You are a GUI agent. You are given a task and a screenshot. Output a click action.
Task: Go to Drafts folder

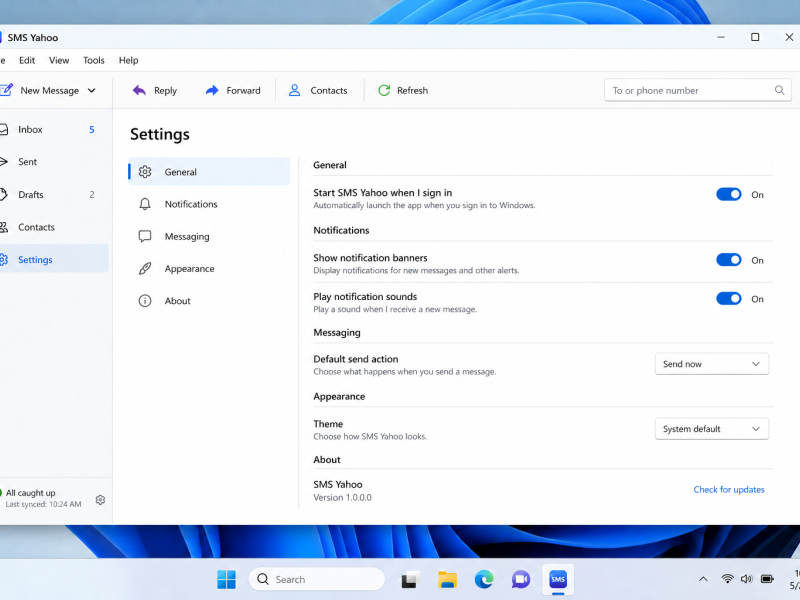52,194
